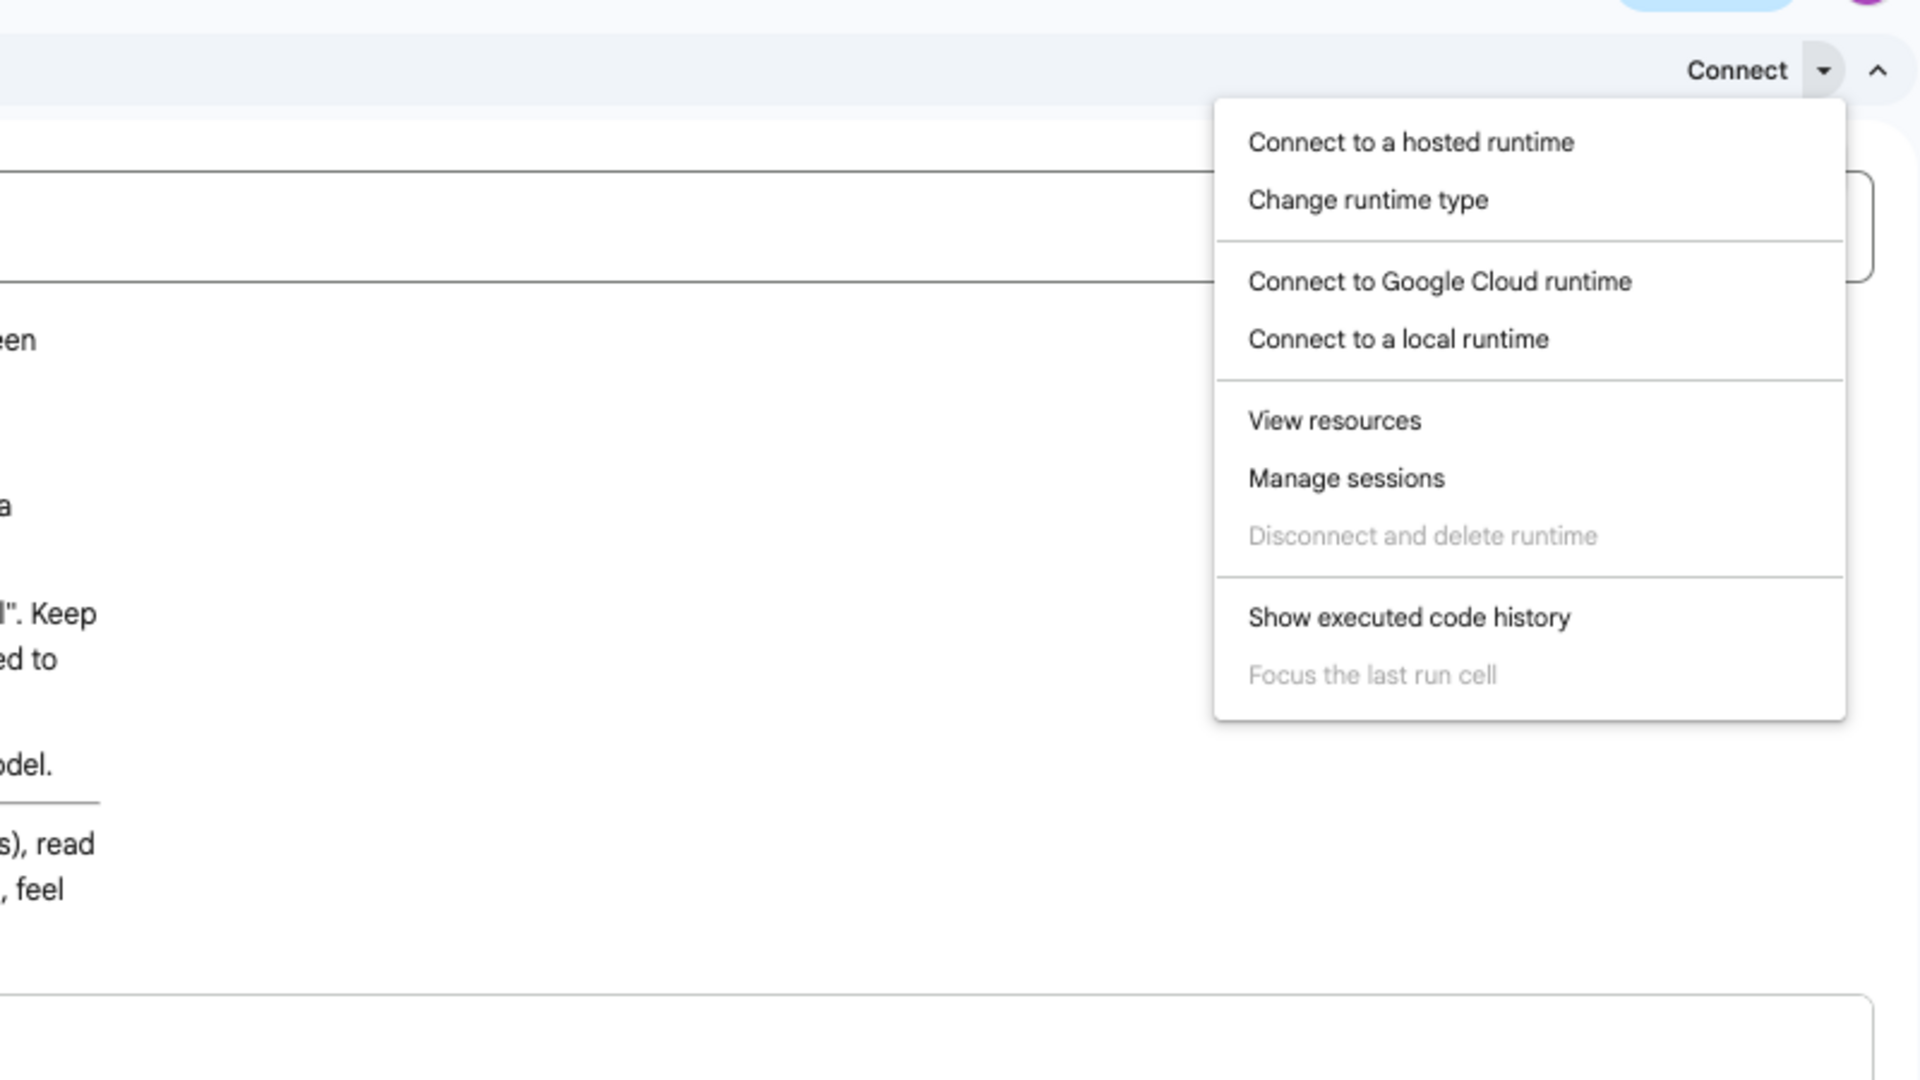Click the empty gray toolbar strip

(x=800, y=70)
